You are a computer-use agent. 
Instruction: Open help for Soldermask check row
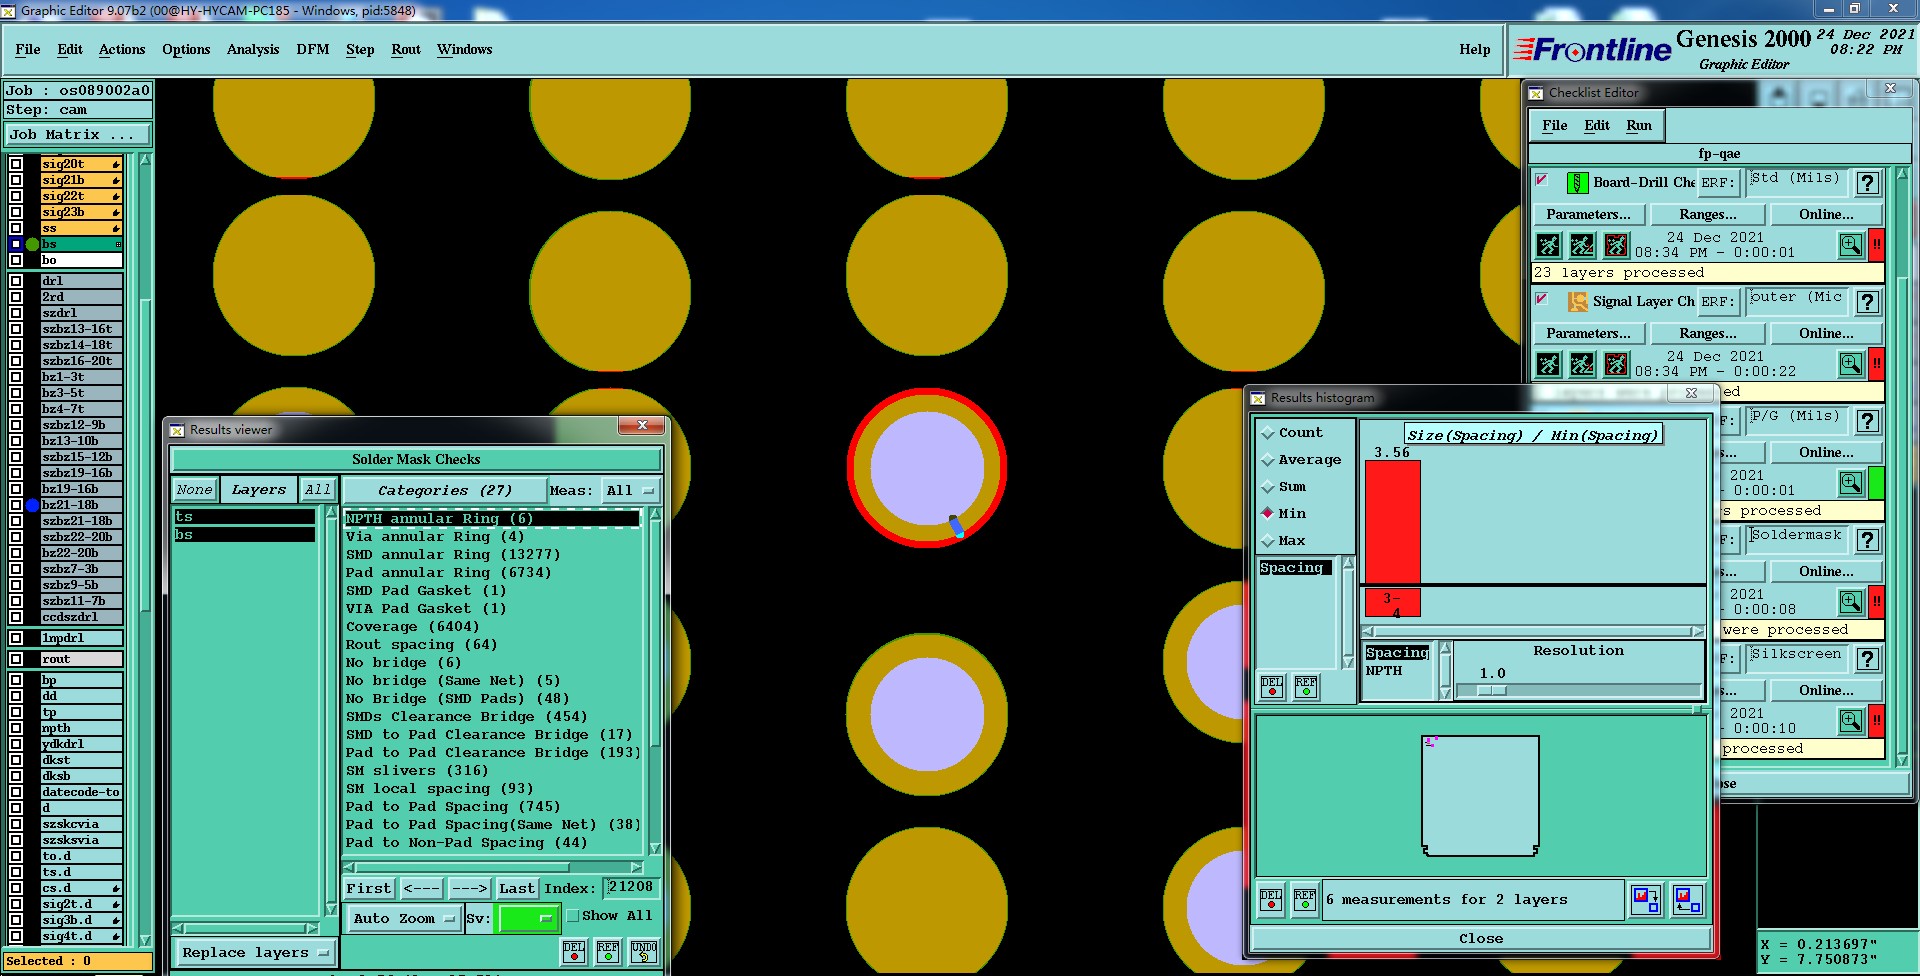(x=1867, y=540)
